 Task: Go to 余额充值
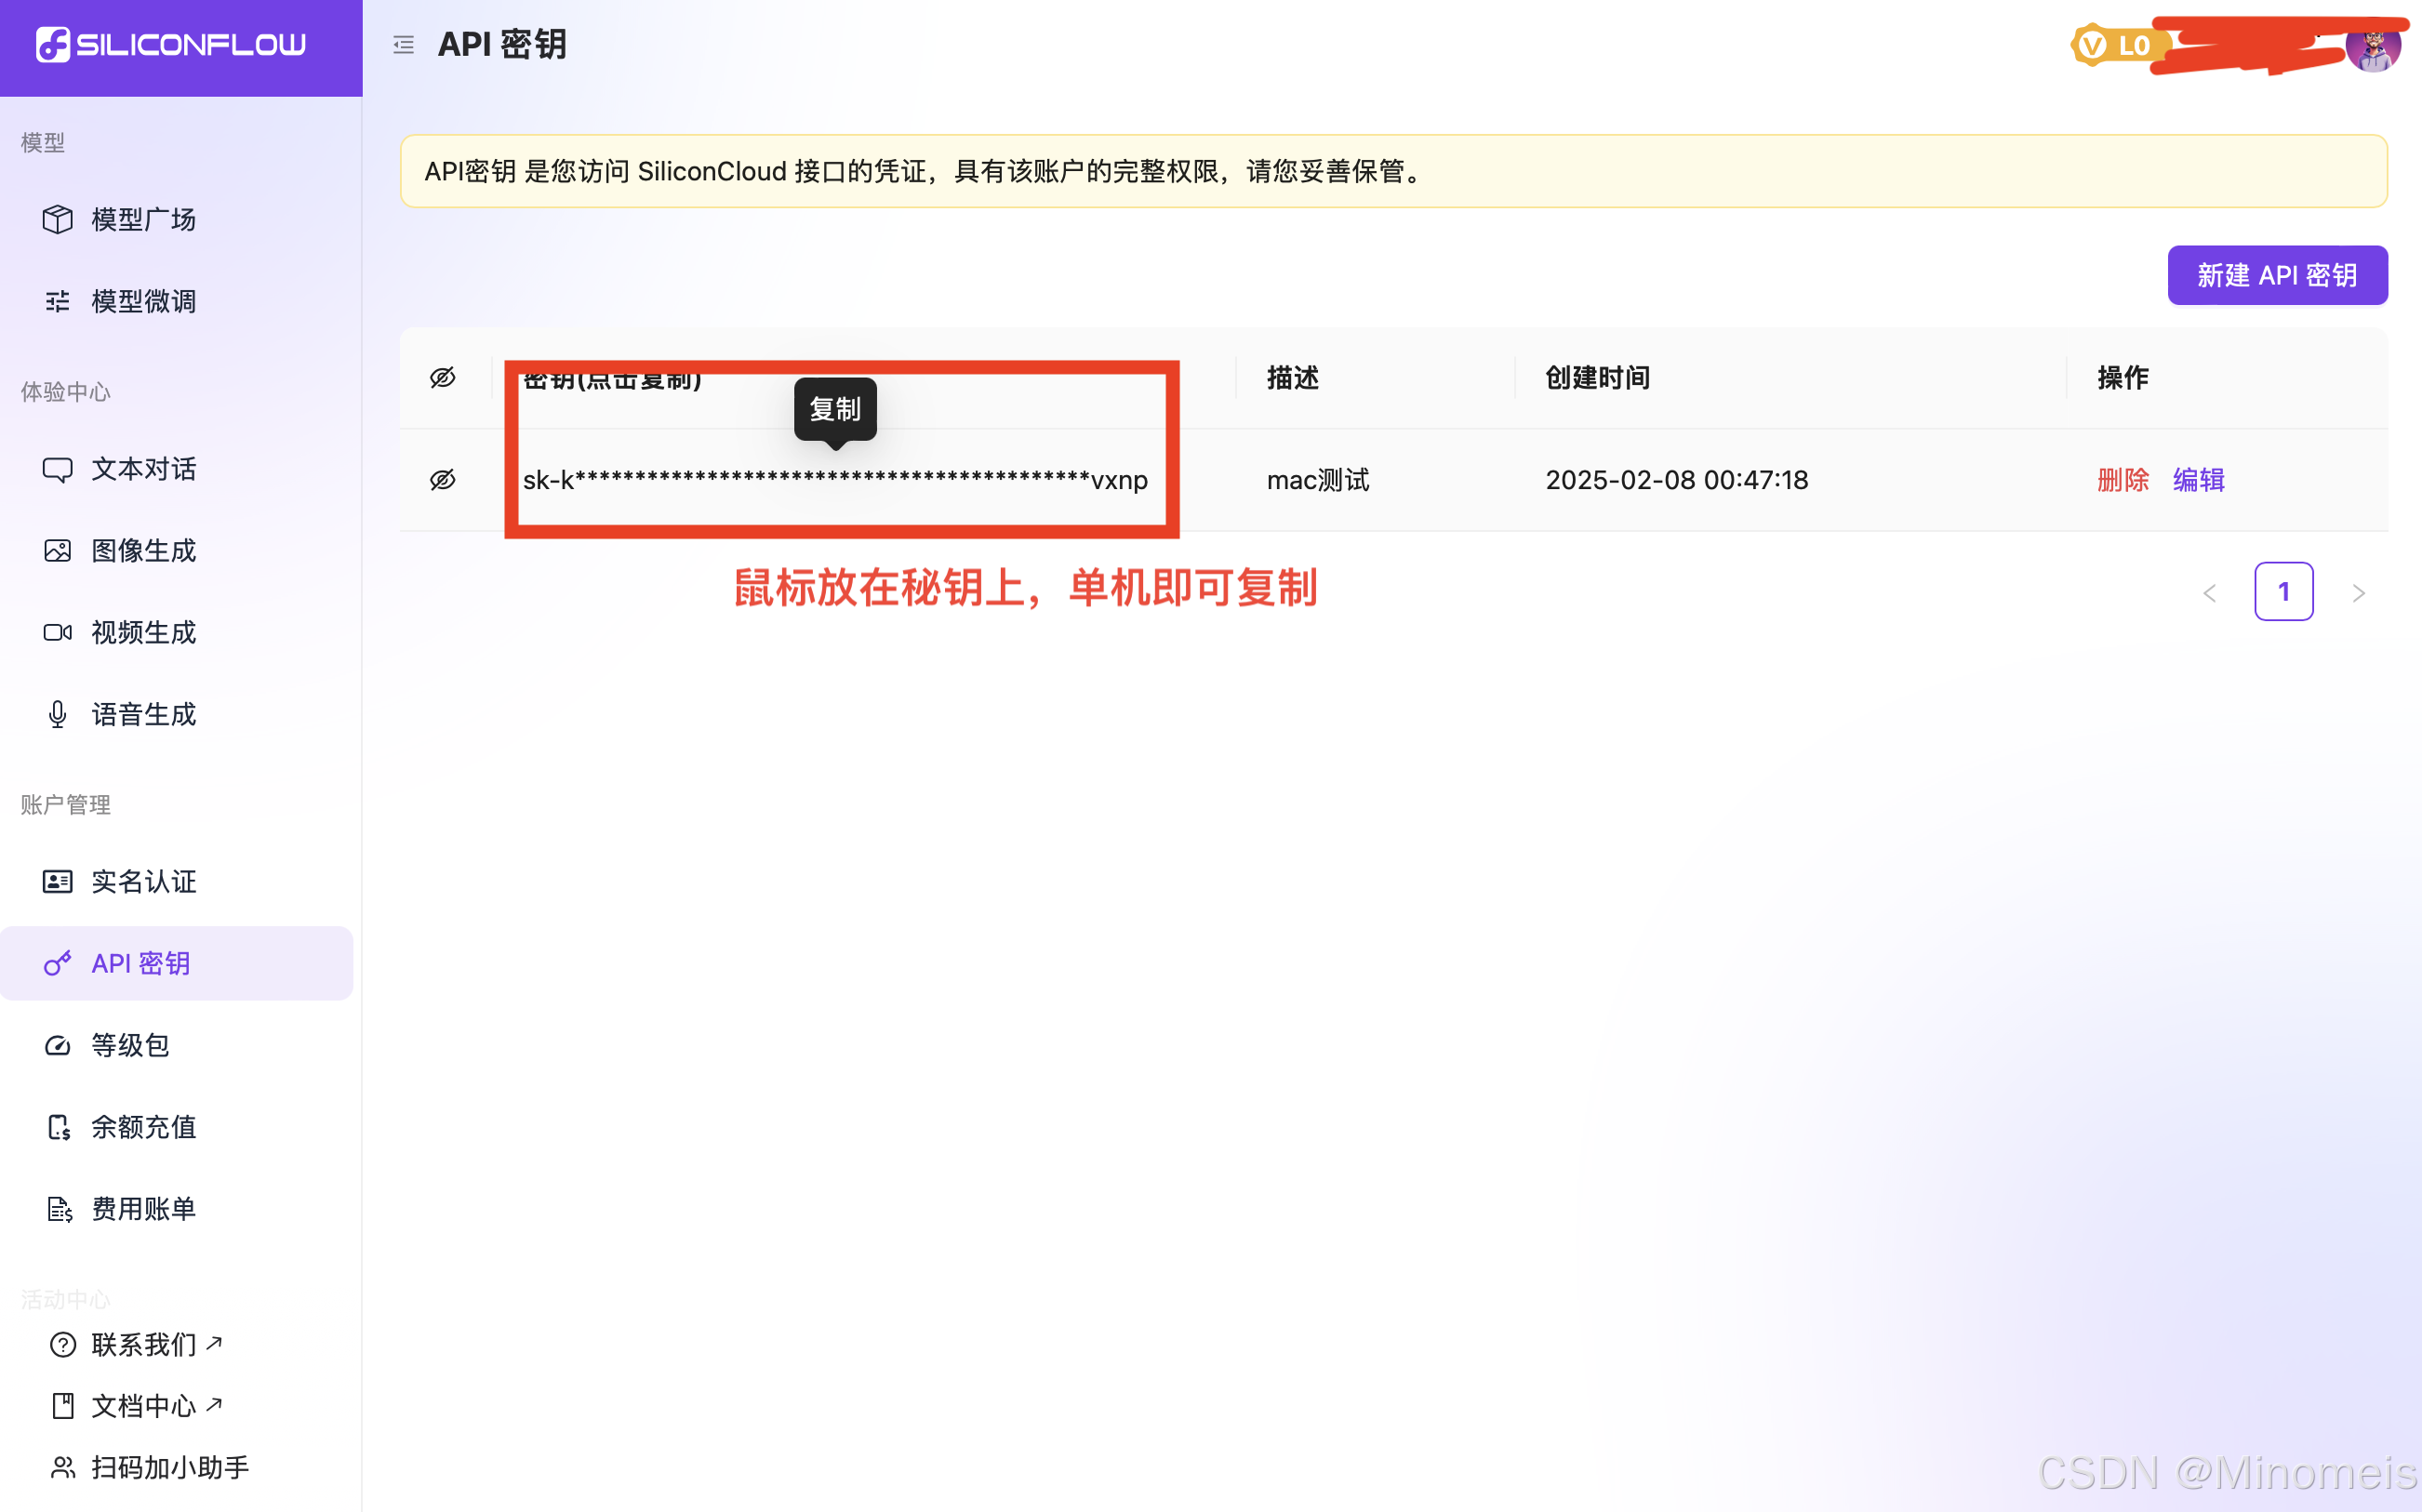(143, 1127)
